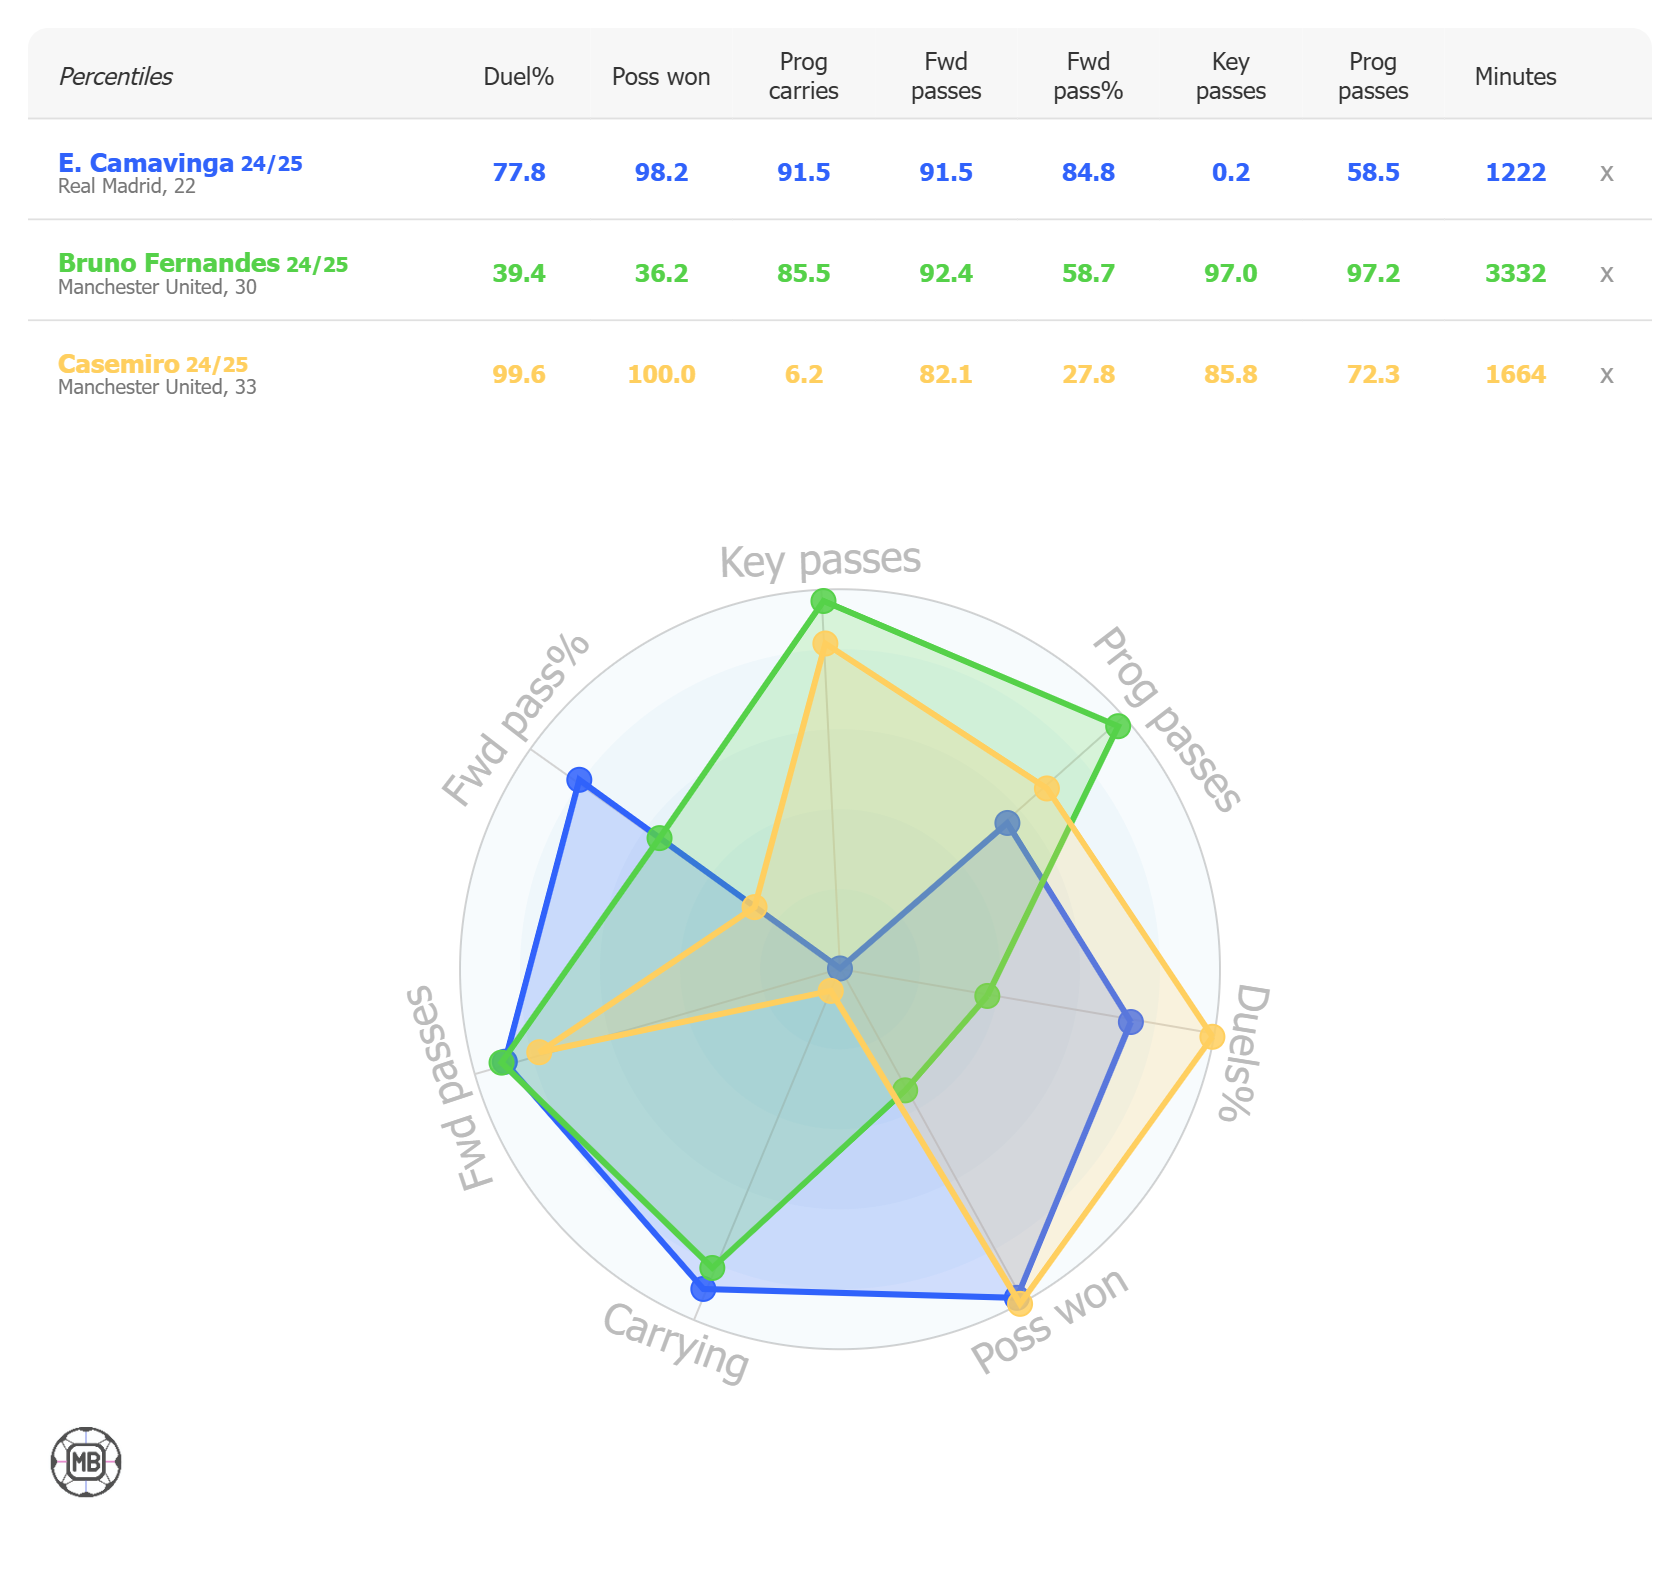
Task: Click Casemiro's Fwd pass% value 27.8
Action: (x=1088, y=375)
